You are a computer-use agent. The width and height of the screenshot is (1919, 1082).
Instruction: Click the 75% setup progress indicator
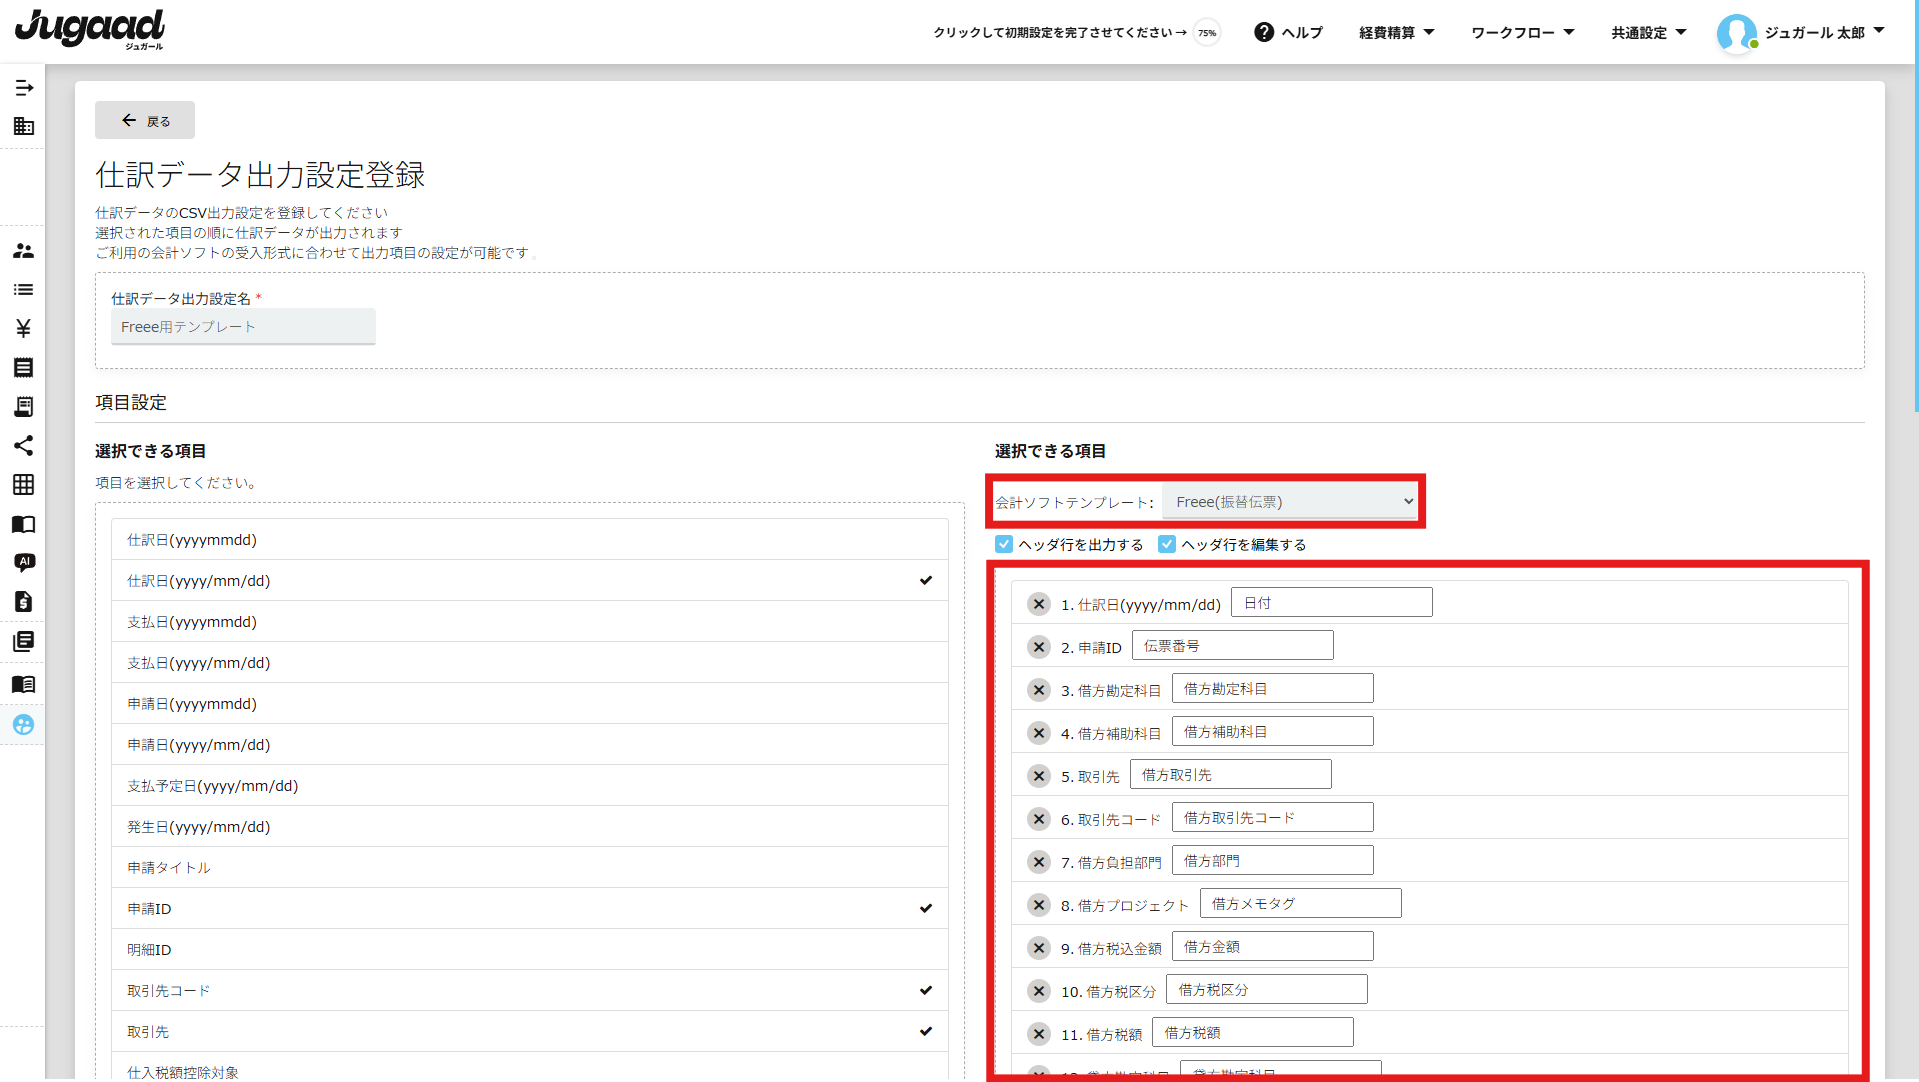point(1208,33)
